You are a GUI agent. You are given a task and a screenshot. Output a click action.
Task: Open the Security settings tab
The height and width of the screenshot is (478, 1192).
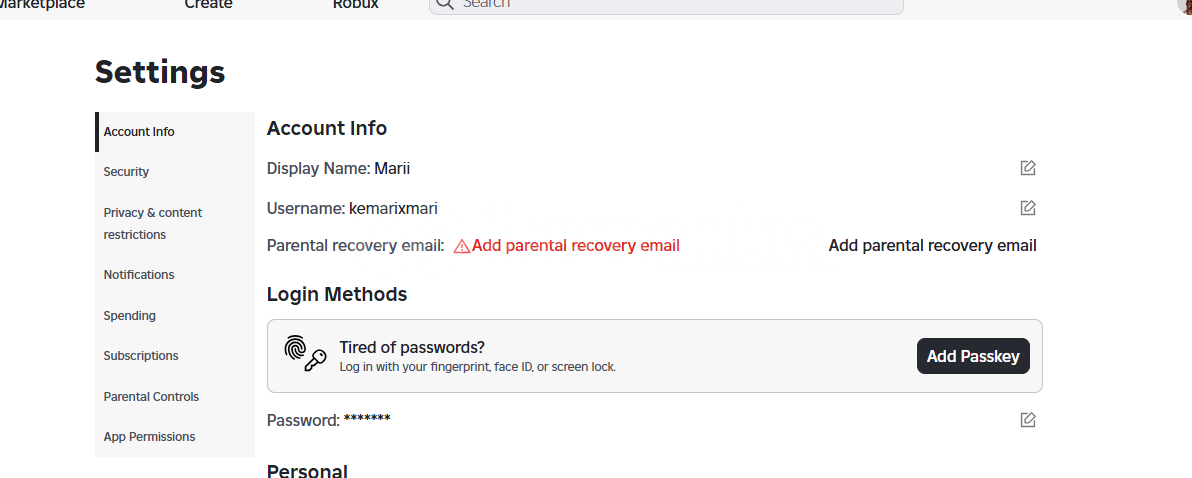(x=126, y=172)
